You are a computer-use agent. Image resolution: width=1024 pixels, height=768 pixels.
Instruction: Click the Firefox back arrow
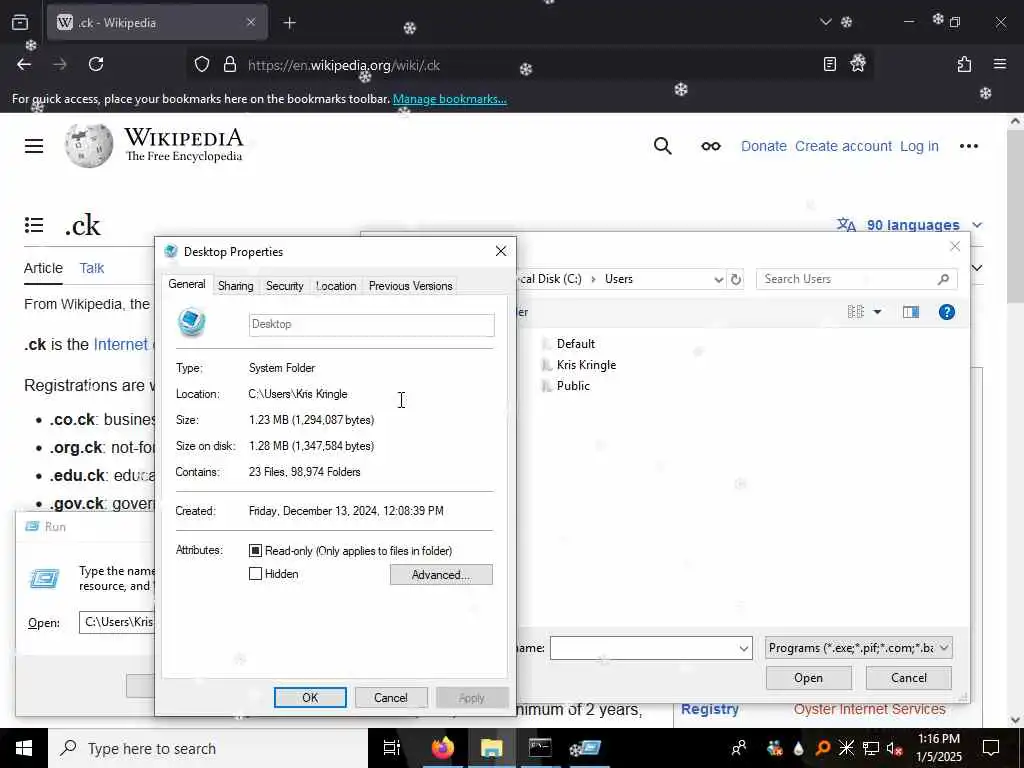click(x=24, y=64)
